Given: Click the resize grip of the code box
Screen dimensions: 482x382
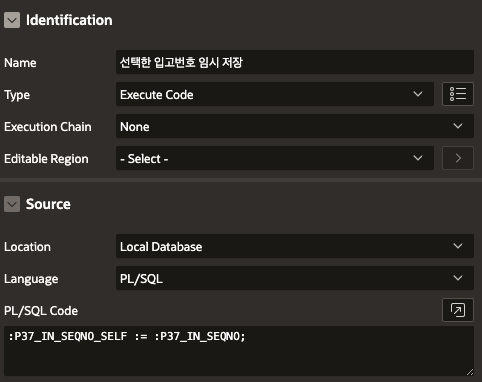Looking at the screenshot, I should (470, 372).
